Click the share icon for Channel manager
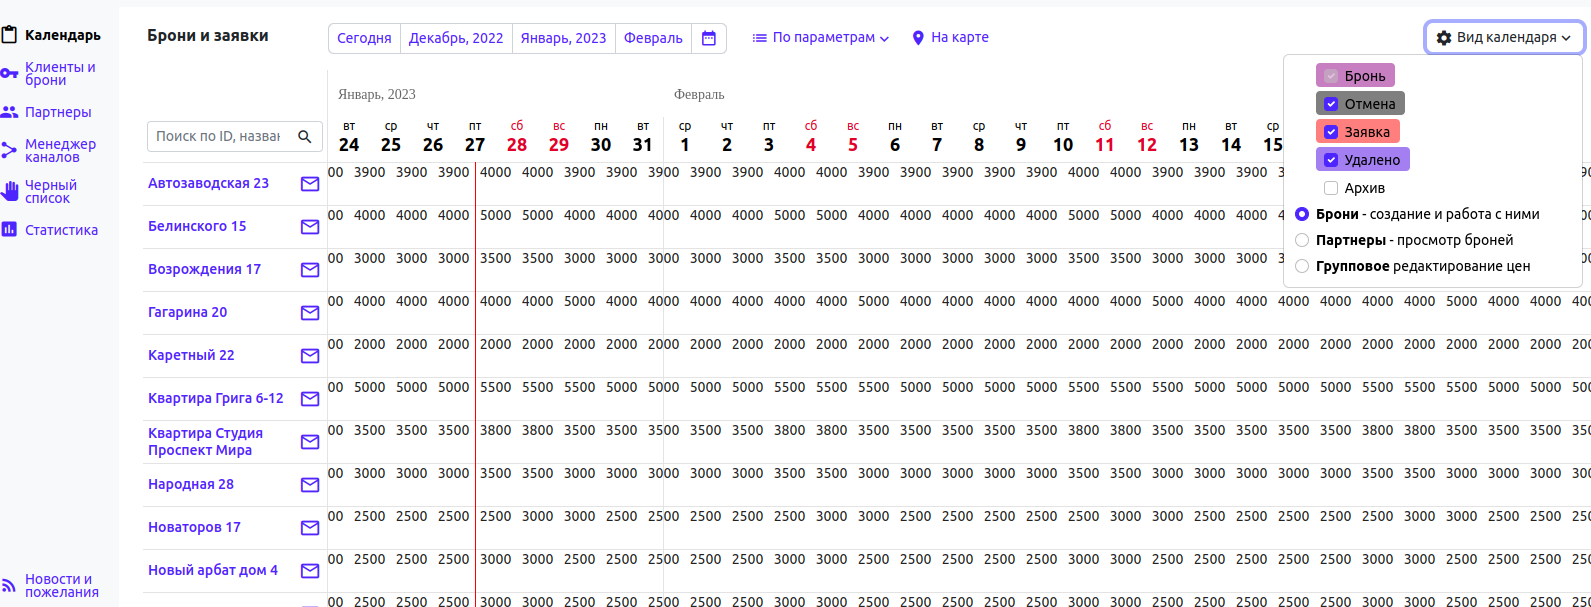 [9, 151]
